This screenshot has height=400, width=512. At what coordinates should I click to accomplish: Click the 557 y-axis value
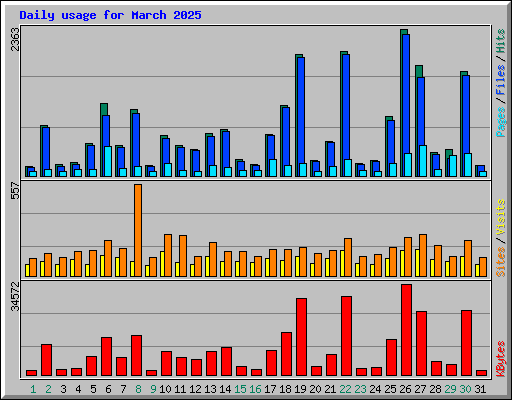pos(15,191)
